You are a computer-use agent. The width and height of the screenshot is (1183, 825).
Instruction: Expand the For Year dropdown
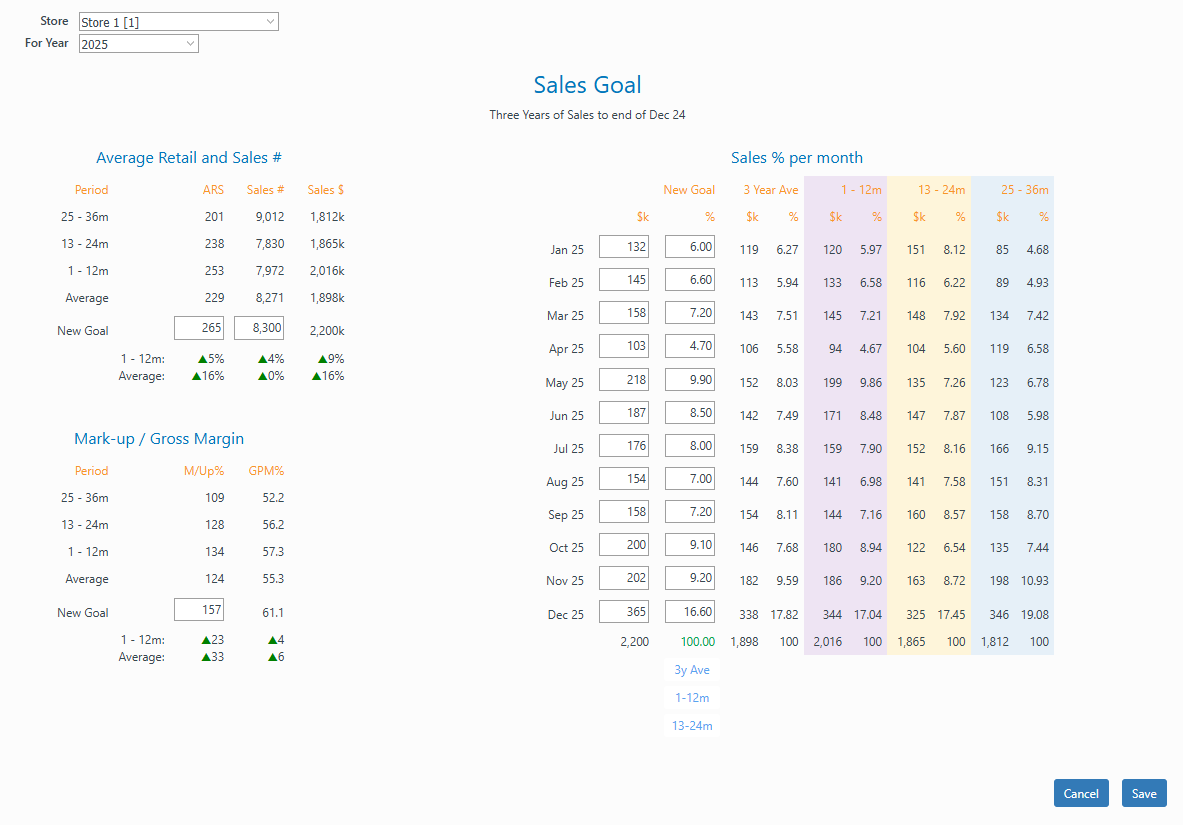138,44
